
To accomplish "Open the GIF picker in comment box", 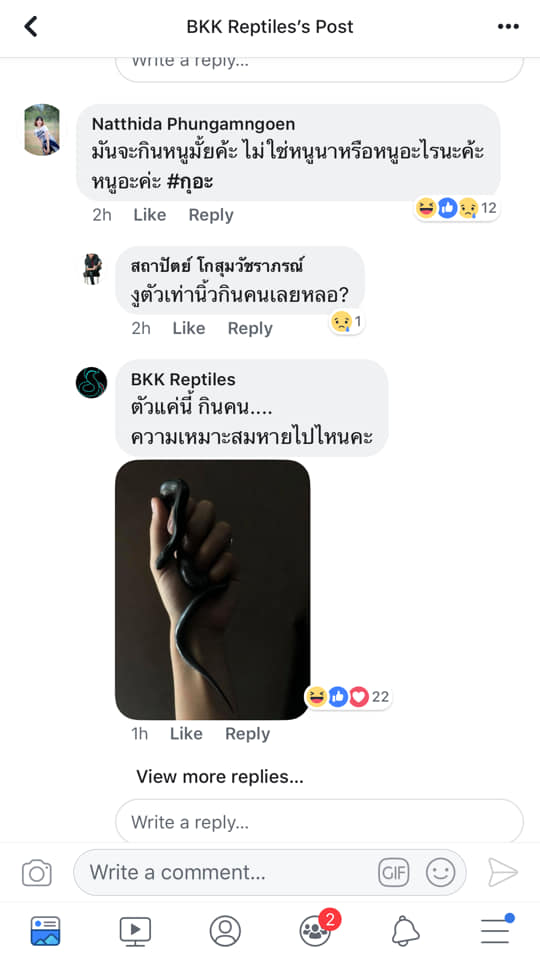I will [394, 872].
